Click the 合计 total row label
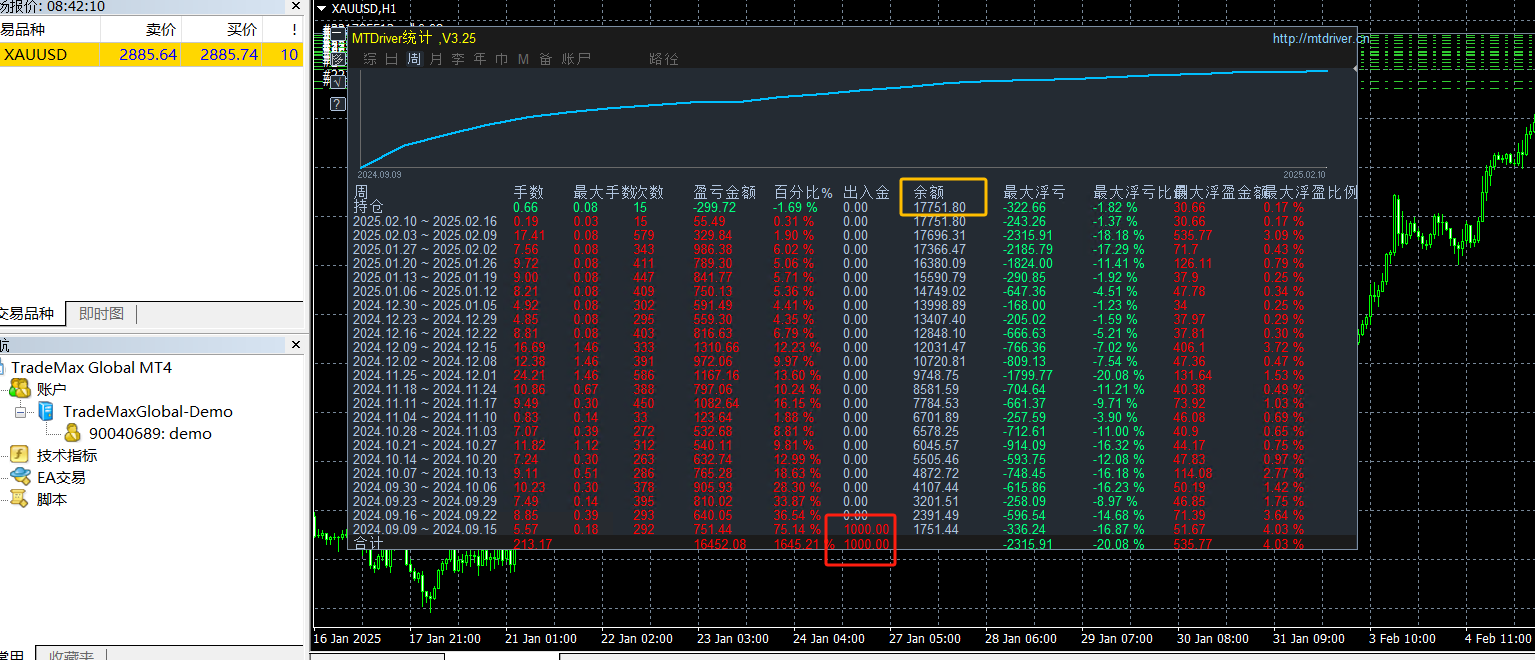Screen dimensions: 1535x660 368,543
